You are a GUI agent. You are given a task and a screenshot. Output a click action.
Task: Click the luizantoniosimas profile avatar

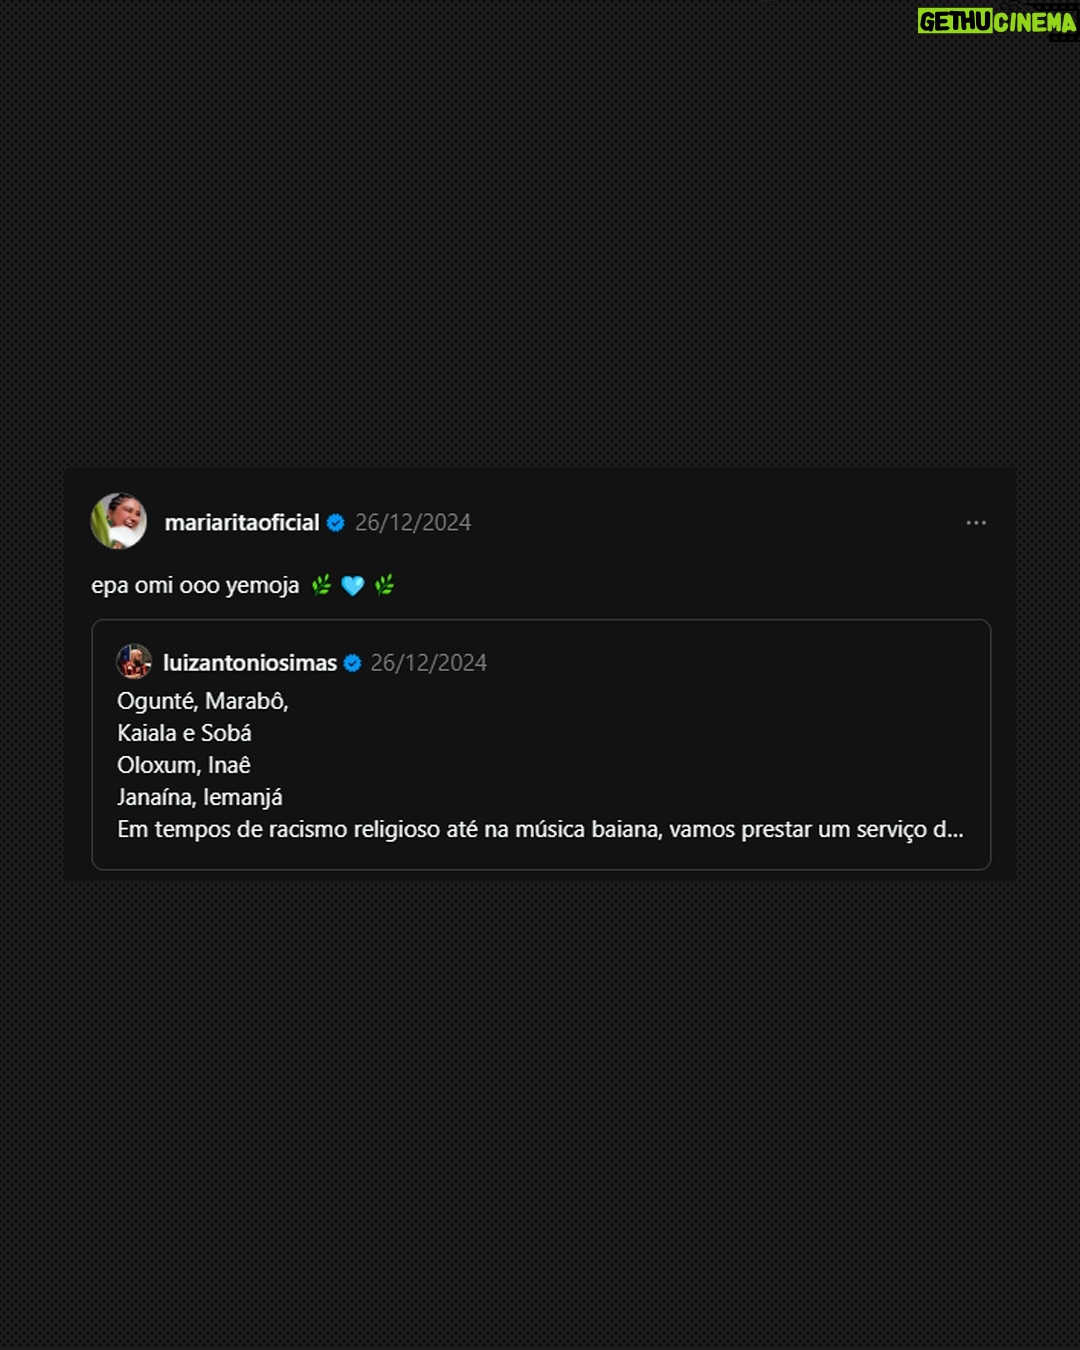coord(134,662)
